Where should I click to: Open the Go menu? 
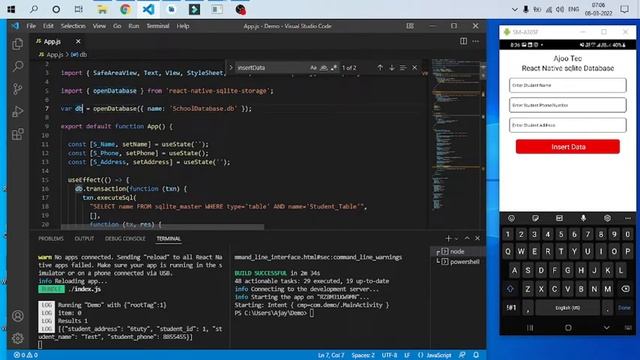(117, 26)
